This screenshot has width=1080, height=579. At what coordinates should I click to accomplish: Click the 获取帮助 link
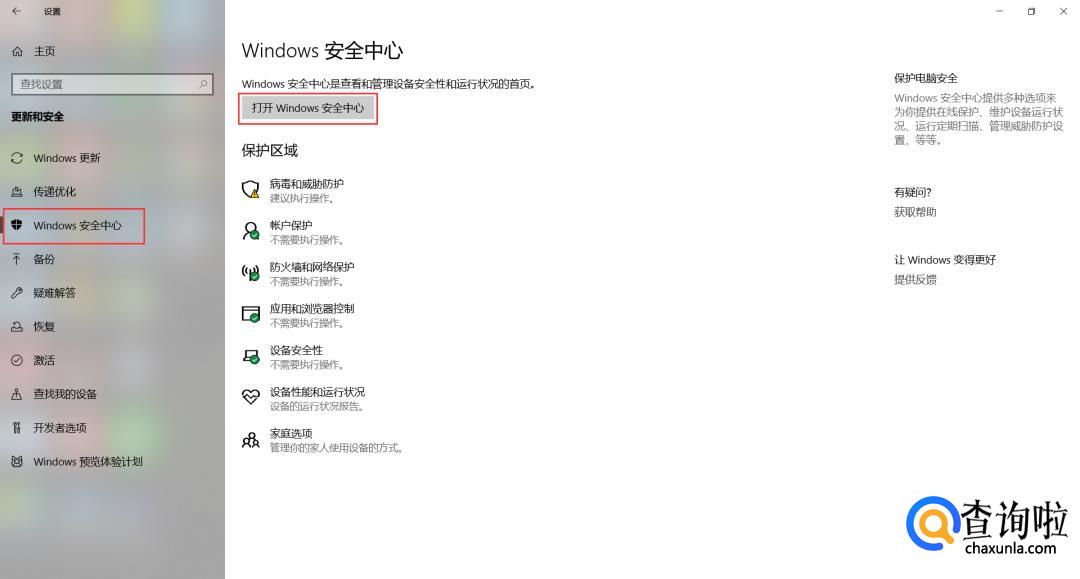pos(915,212)
